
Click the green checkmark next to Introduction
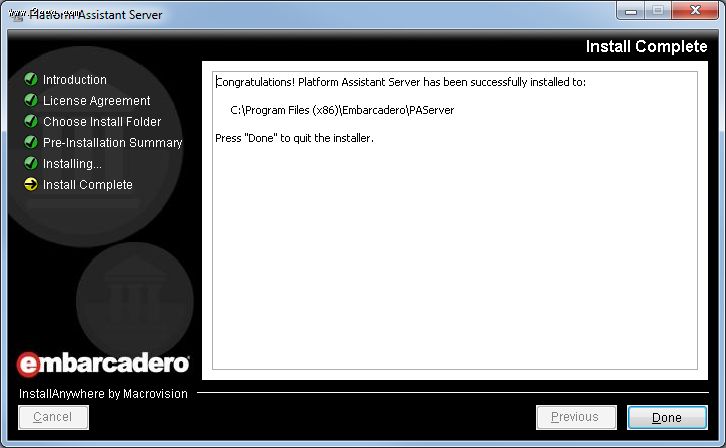pyautogui.click(x=31, y=80)
